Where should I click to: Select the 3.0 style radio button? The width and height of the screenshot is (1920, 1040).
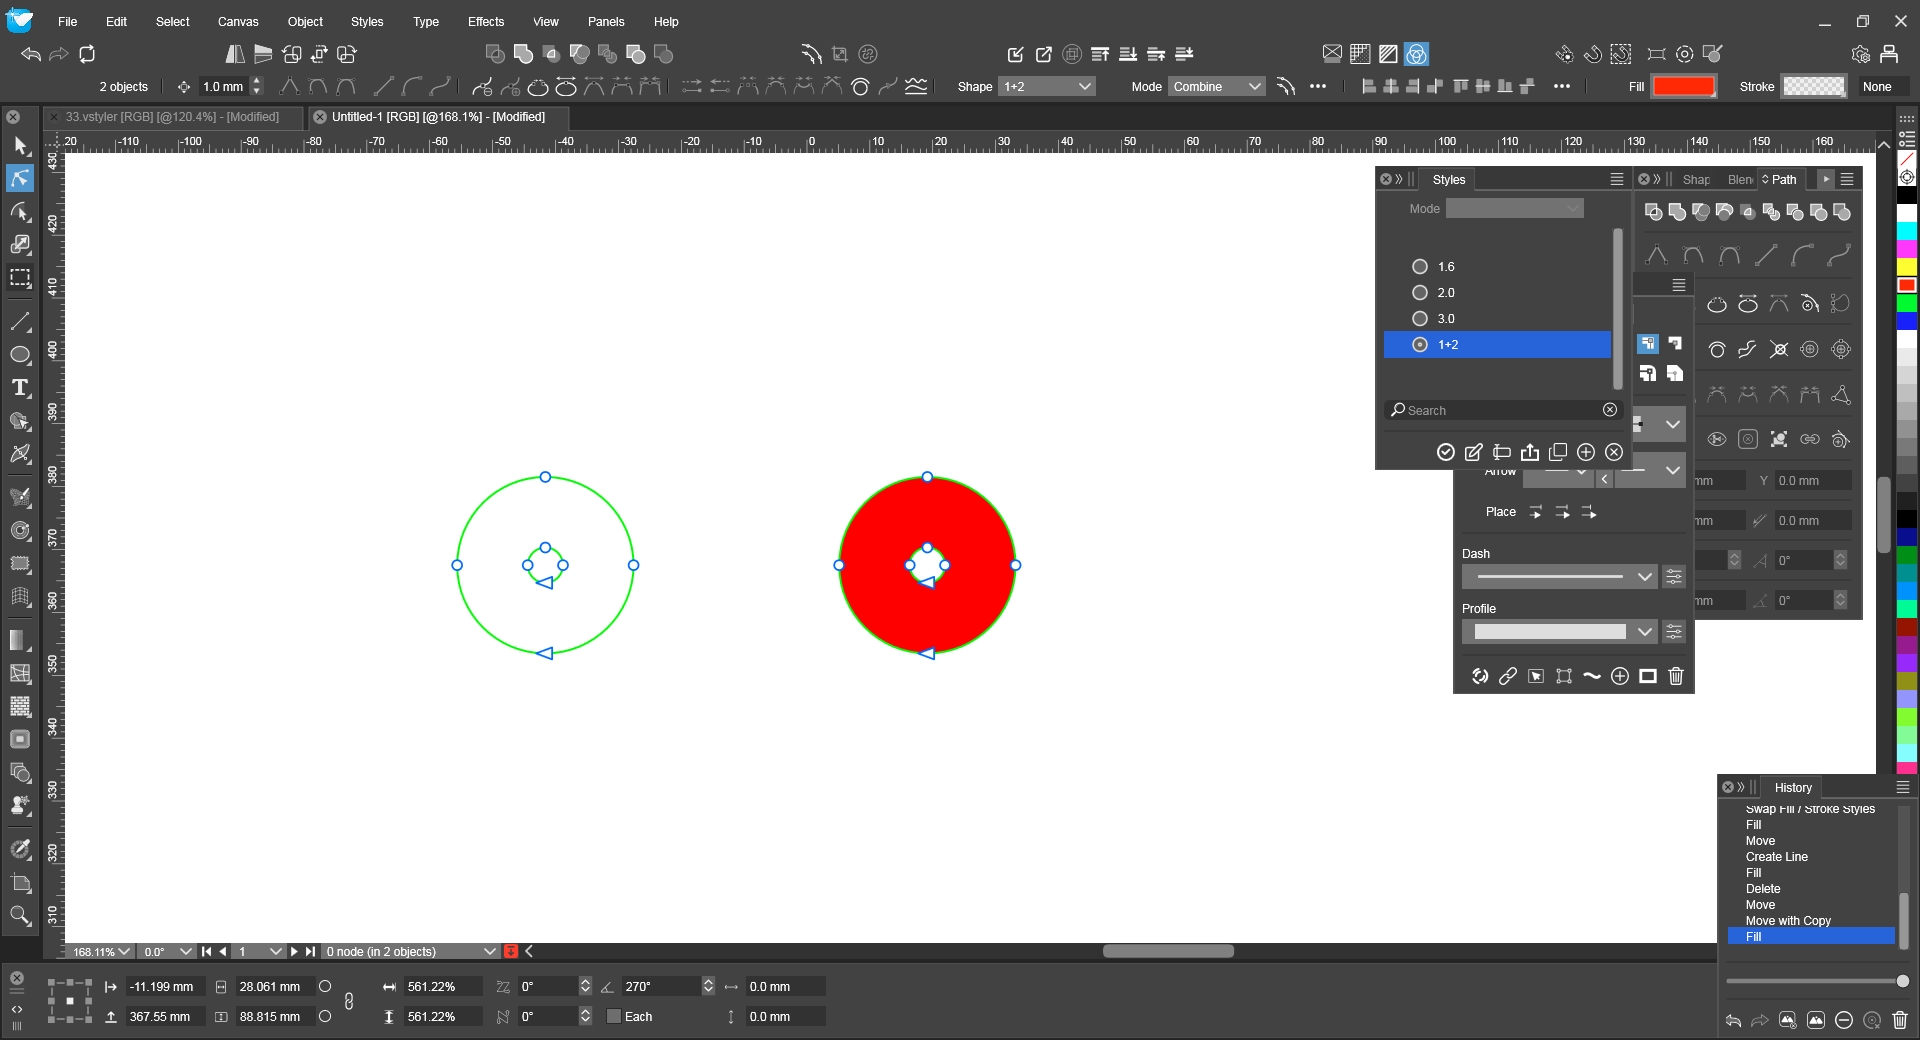(1419, 319)
